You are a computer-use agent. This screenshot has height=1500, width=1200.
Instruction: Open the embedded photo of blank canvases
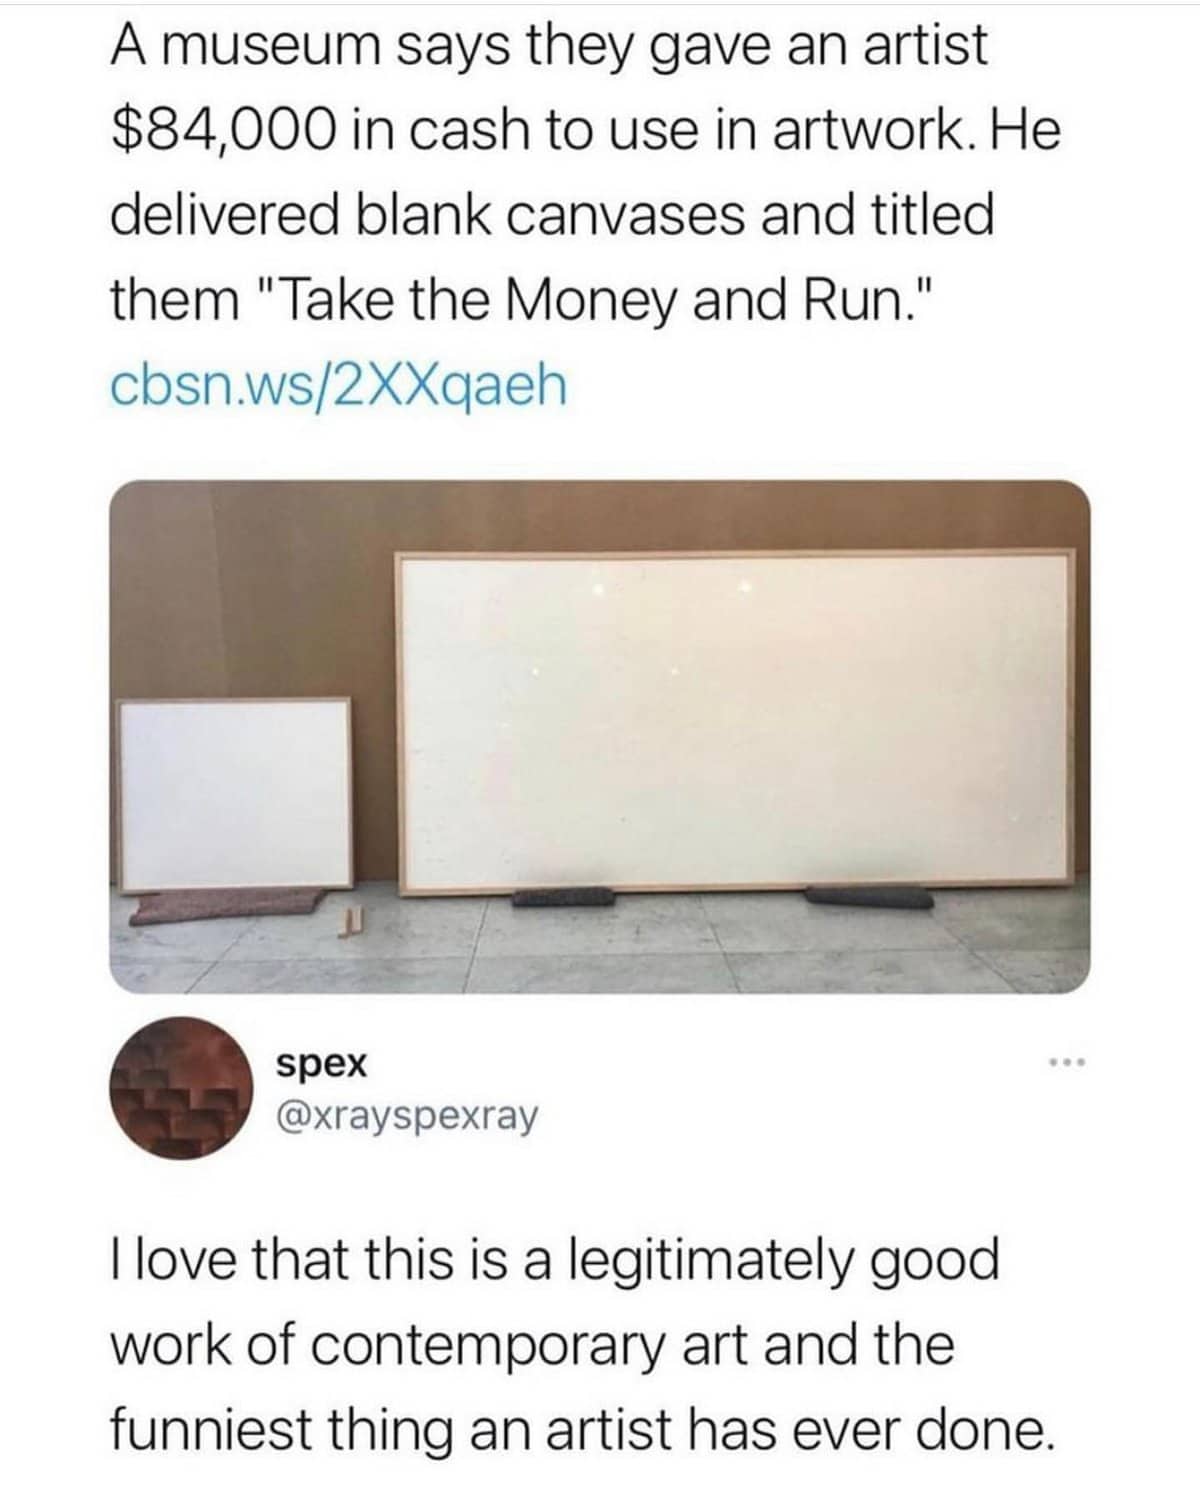coord(599,737)
